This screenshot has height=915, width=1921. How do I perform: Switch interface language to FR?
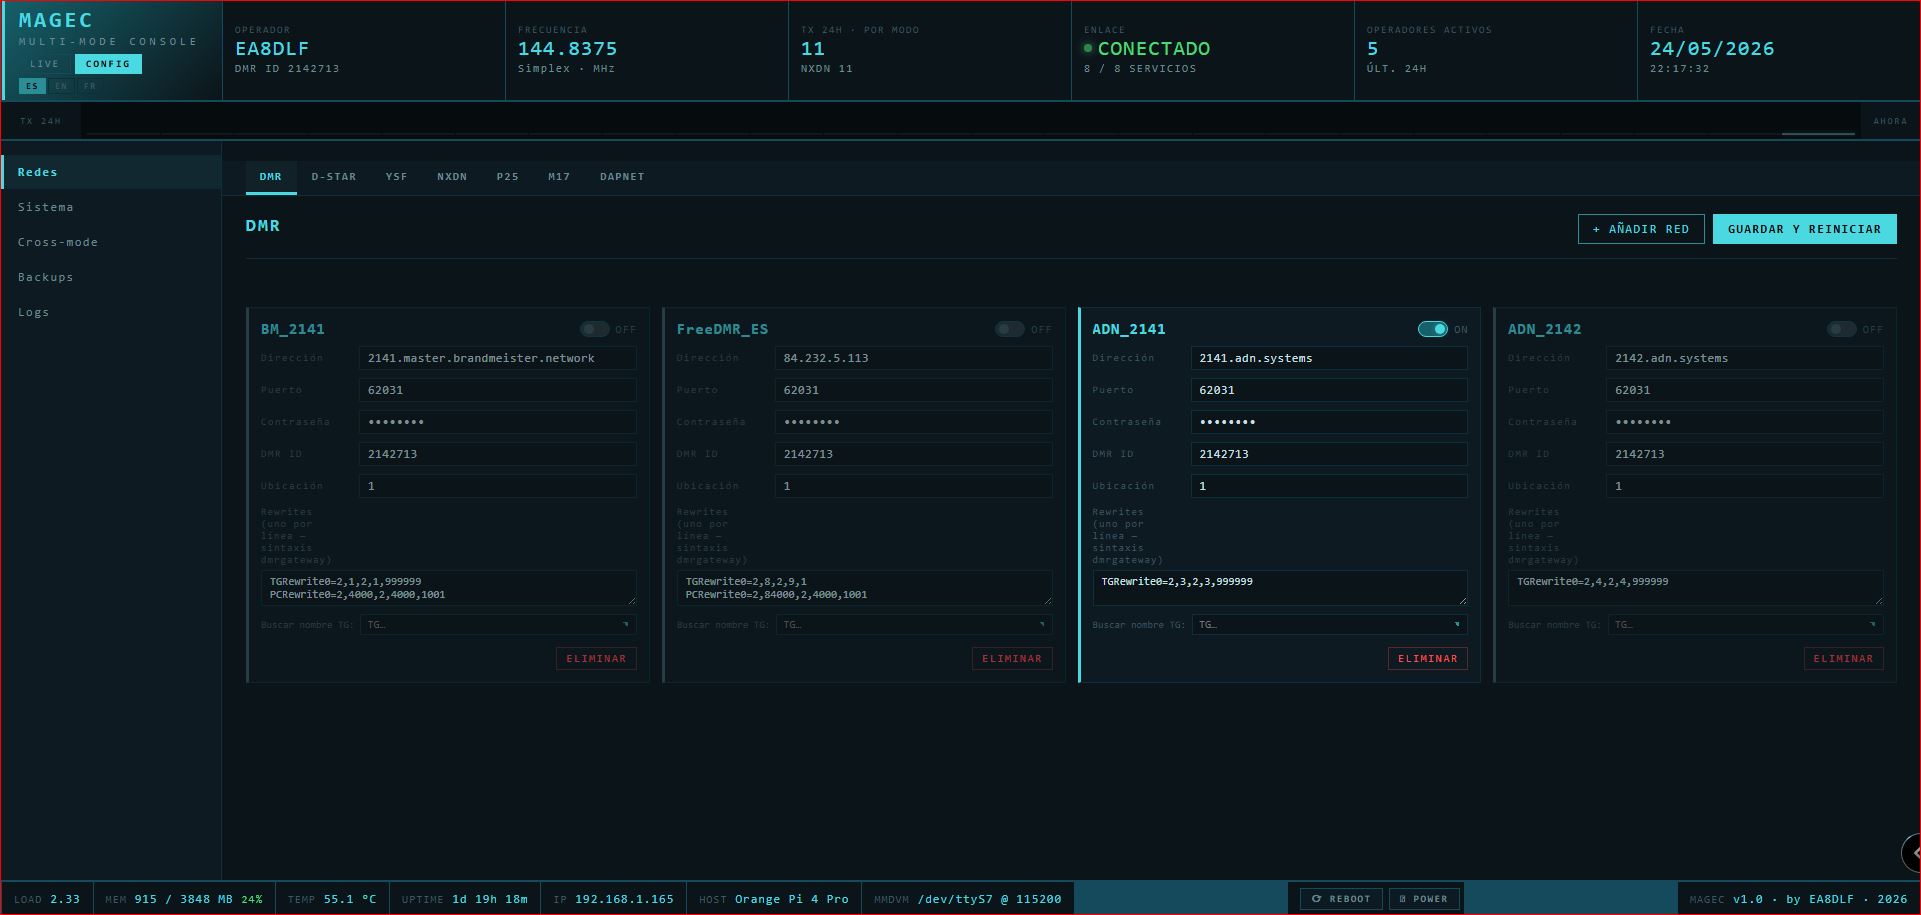point(90,87)
